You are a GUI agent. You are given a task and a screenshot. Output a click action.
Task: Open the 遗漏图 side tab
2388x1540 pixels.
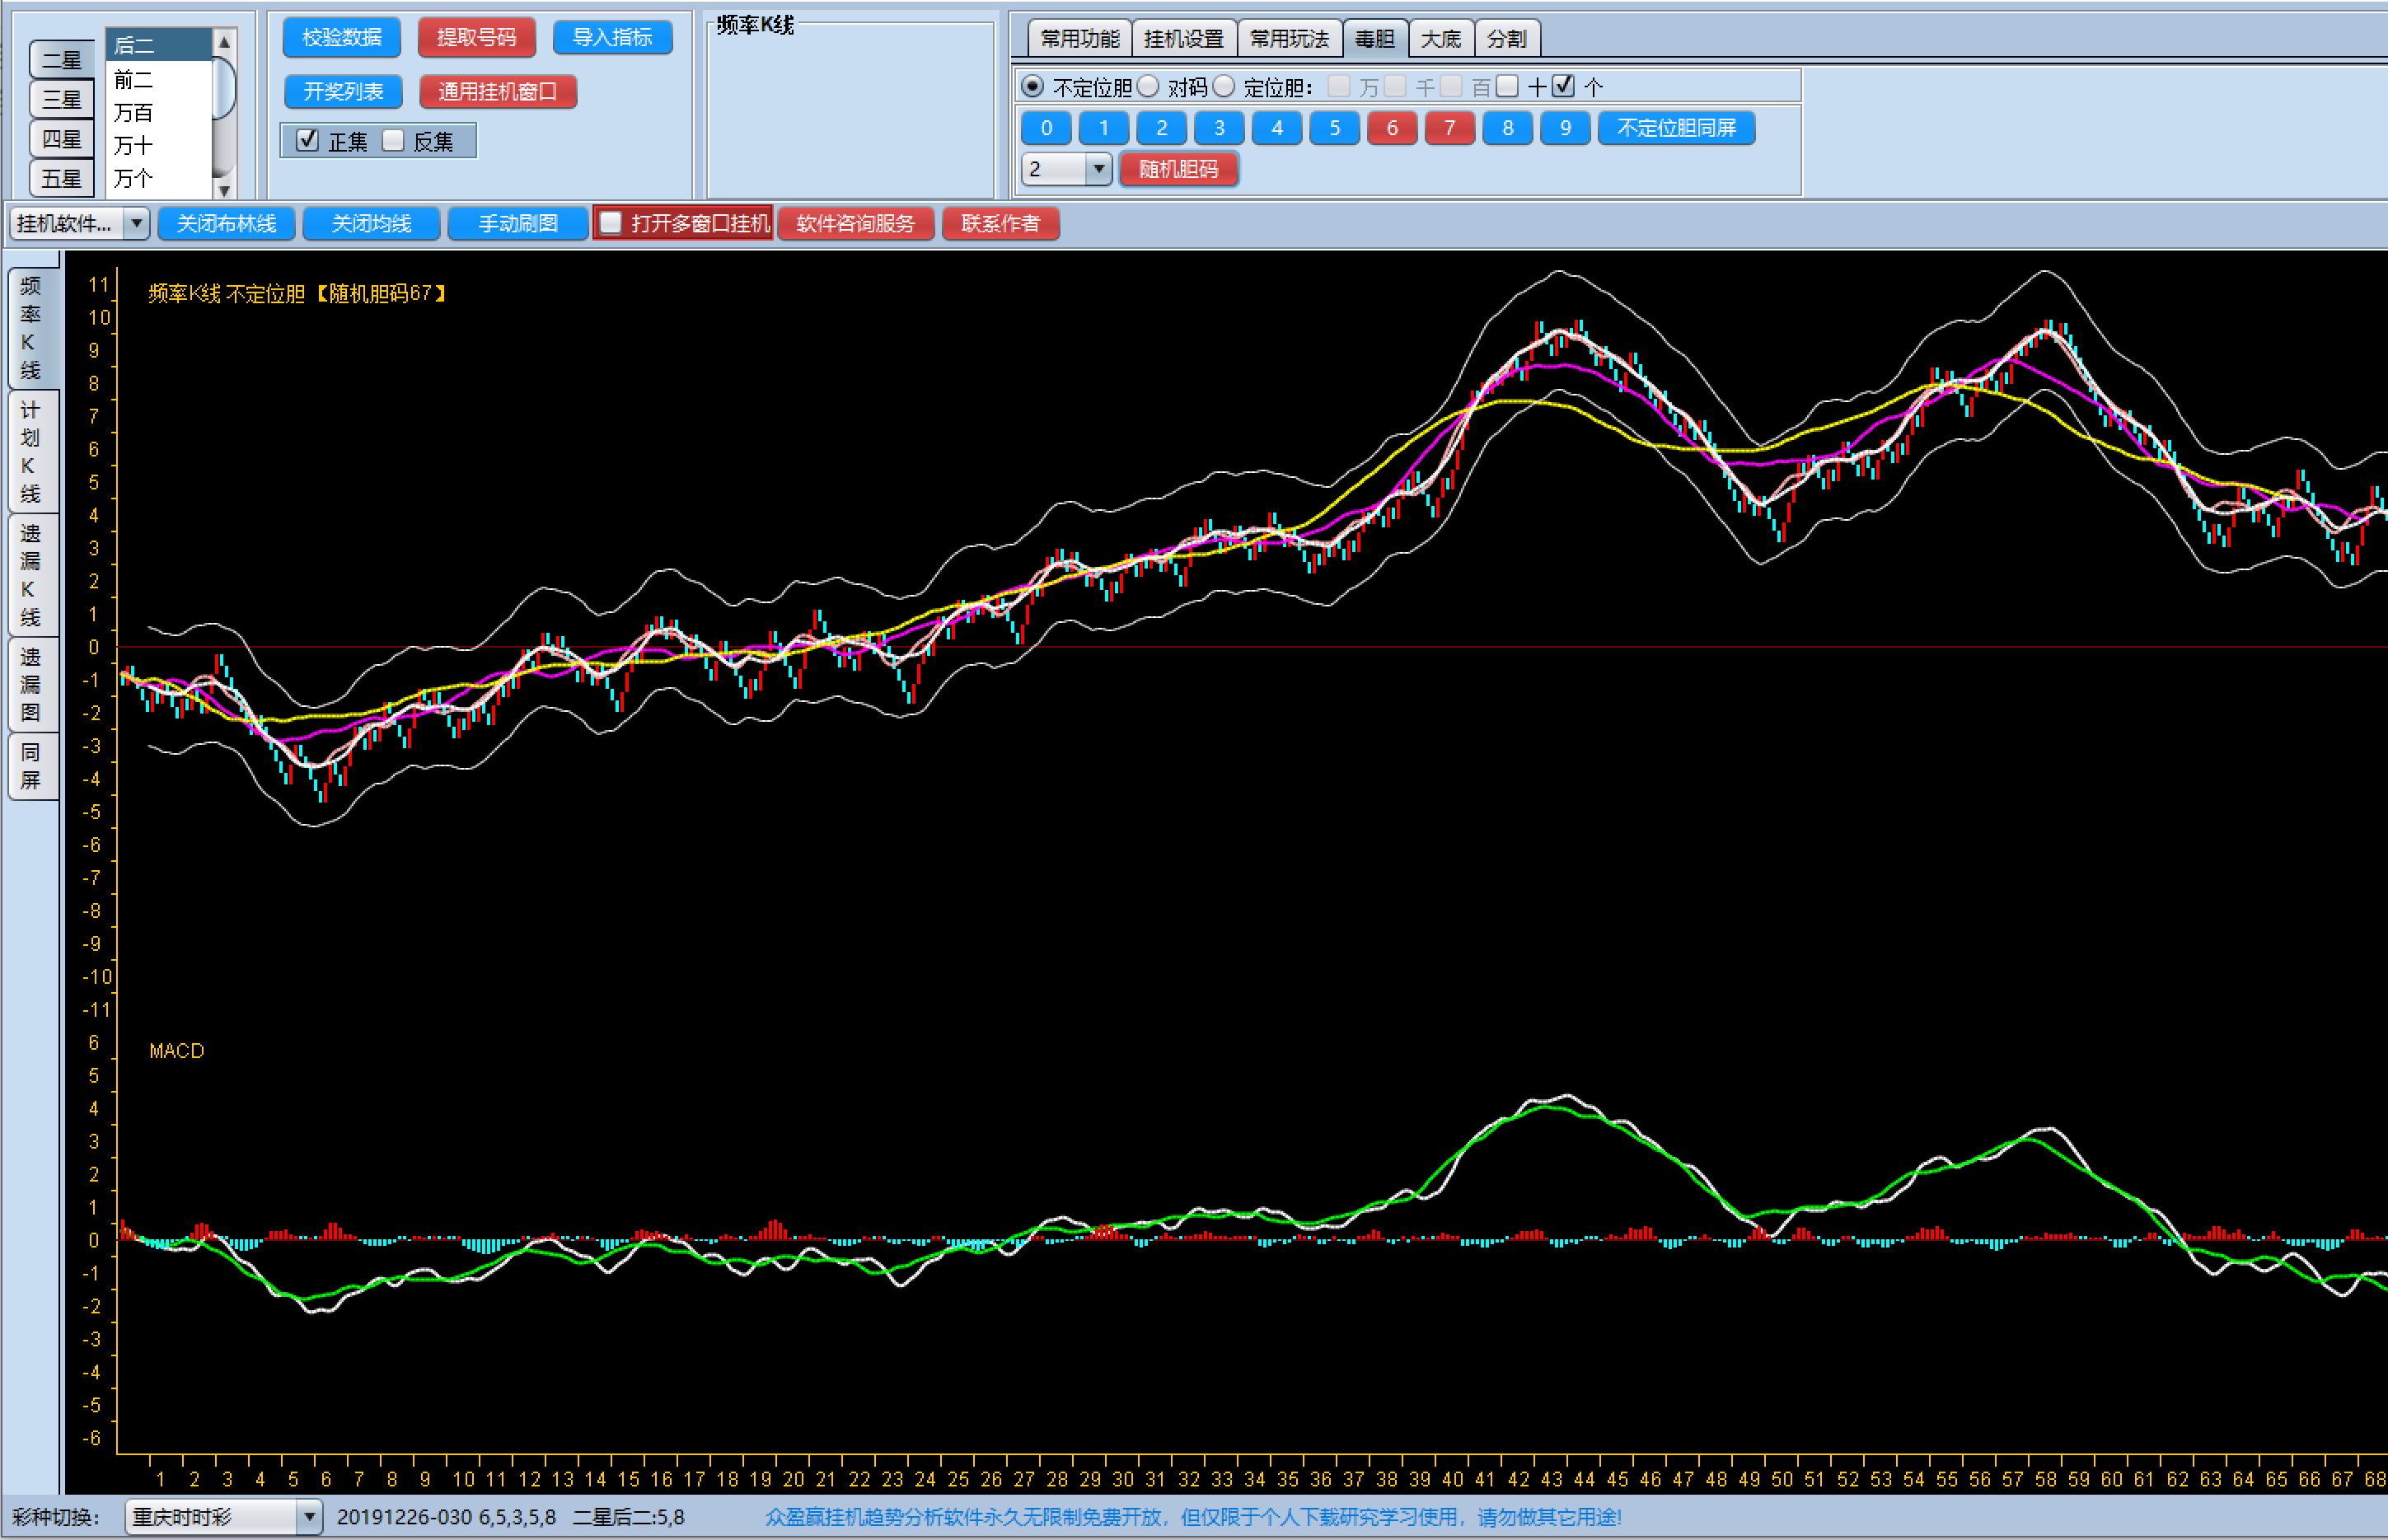[31, 685]
